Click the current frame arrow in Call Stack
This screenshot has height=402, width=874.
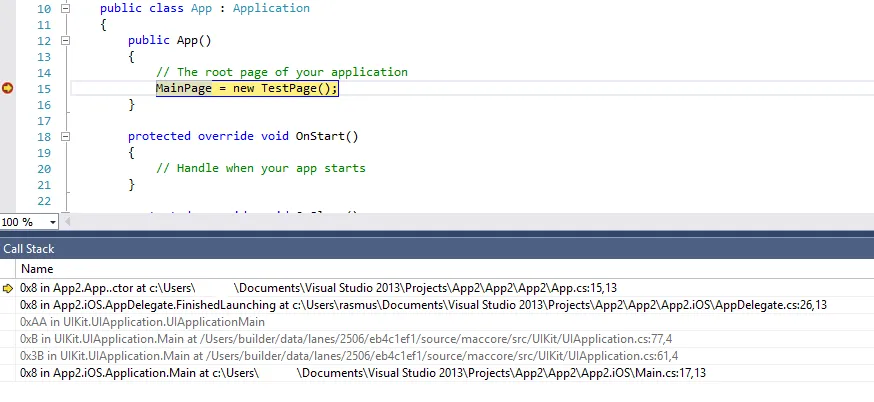[8, 288]
